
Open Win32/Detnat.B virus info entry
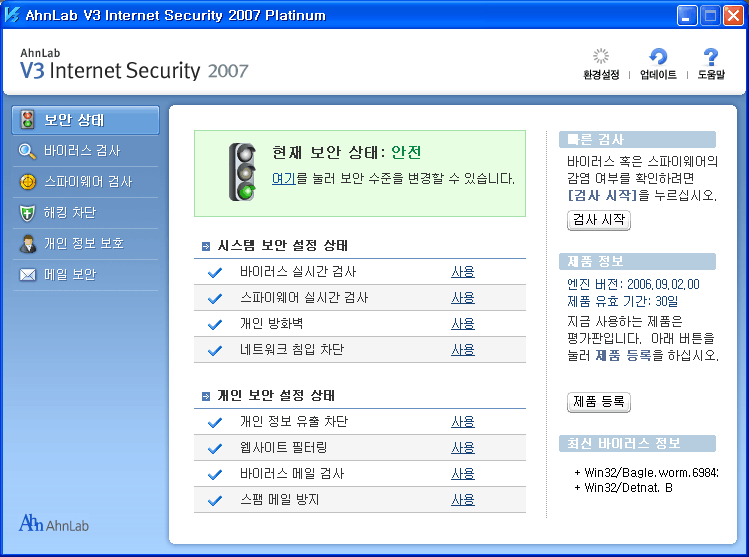[623, 488]
